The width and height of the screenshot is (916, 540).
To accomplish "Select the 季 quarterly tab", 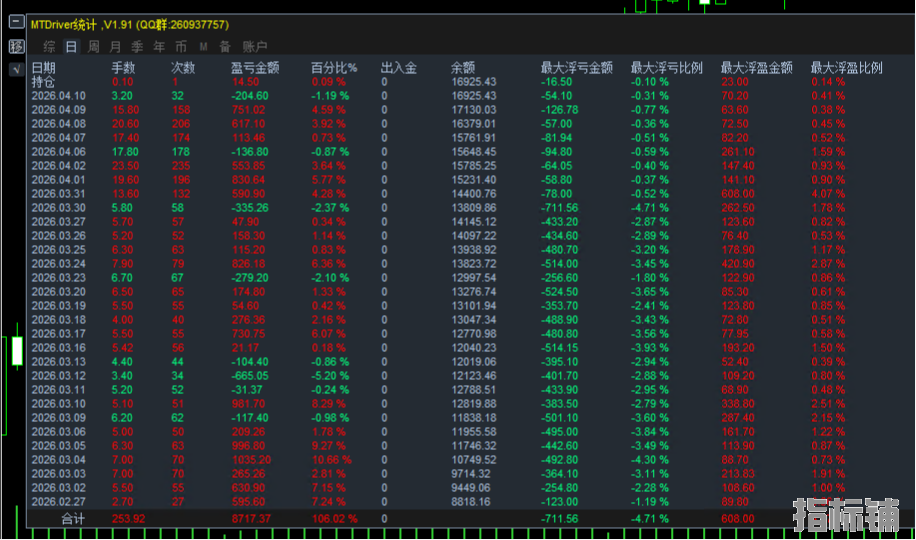I will 137,46.
